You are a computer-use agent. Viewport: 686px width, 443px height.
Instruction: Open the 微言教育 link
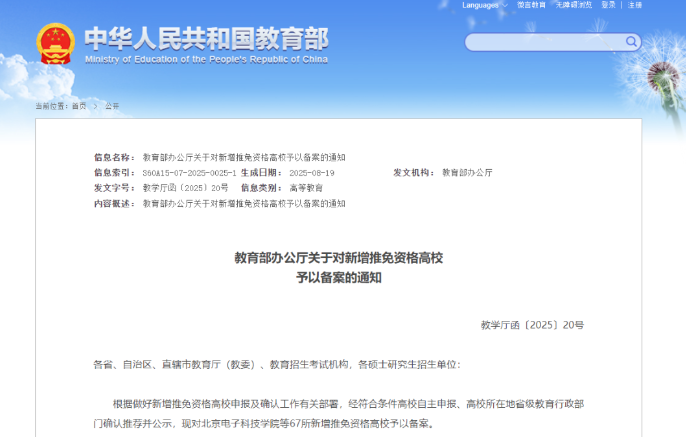tap(531, 5)
